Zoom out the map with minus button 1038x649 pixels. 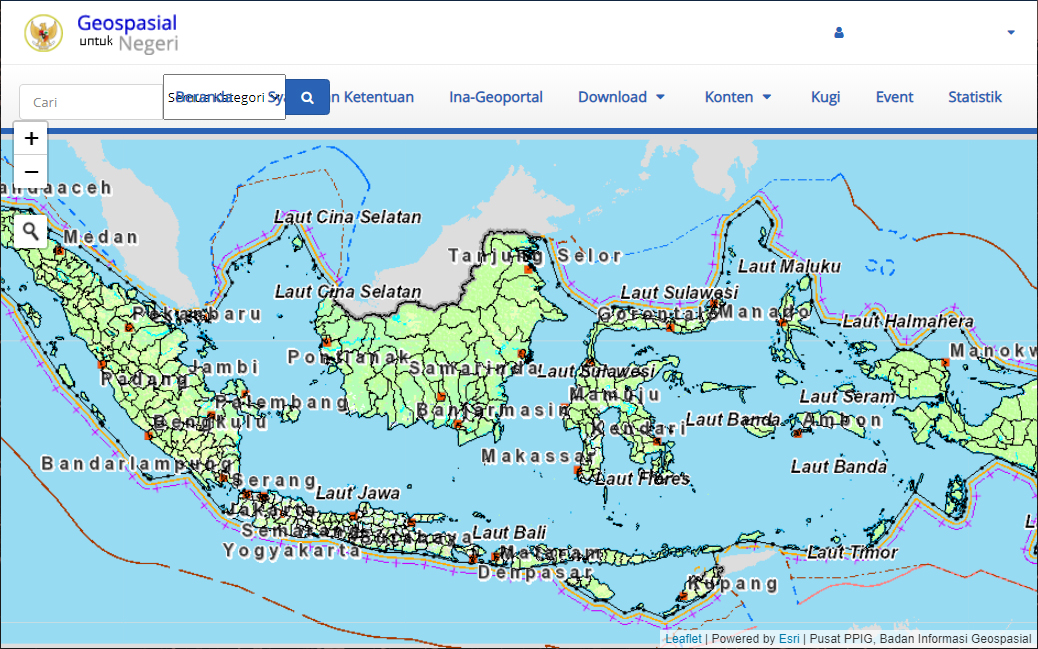(31, 172)
